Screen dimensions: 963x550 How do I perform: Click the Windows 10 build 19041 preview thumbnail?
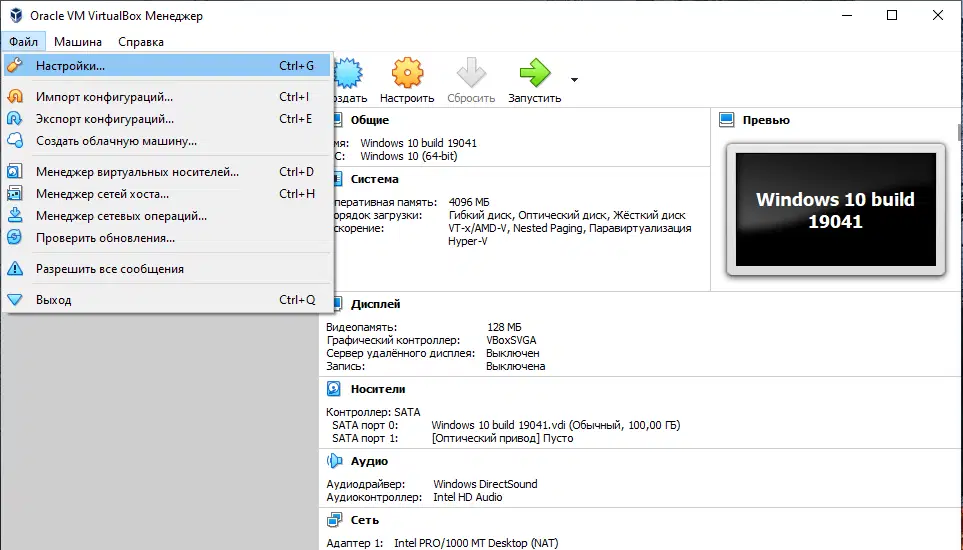(835, 209)
